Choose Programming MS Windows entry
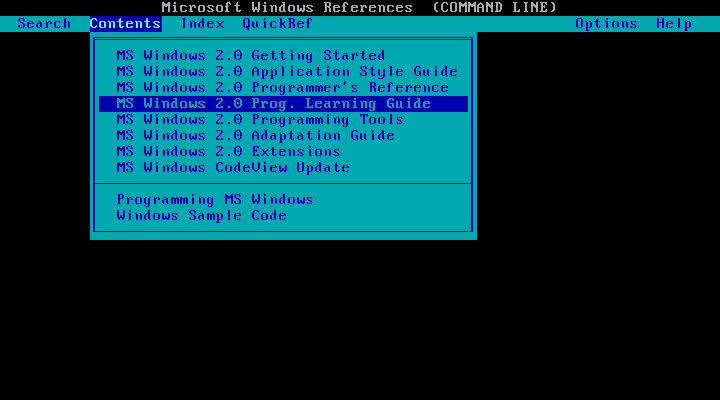 point(283,200)
